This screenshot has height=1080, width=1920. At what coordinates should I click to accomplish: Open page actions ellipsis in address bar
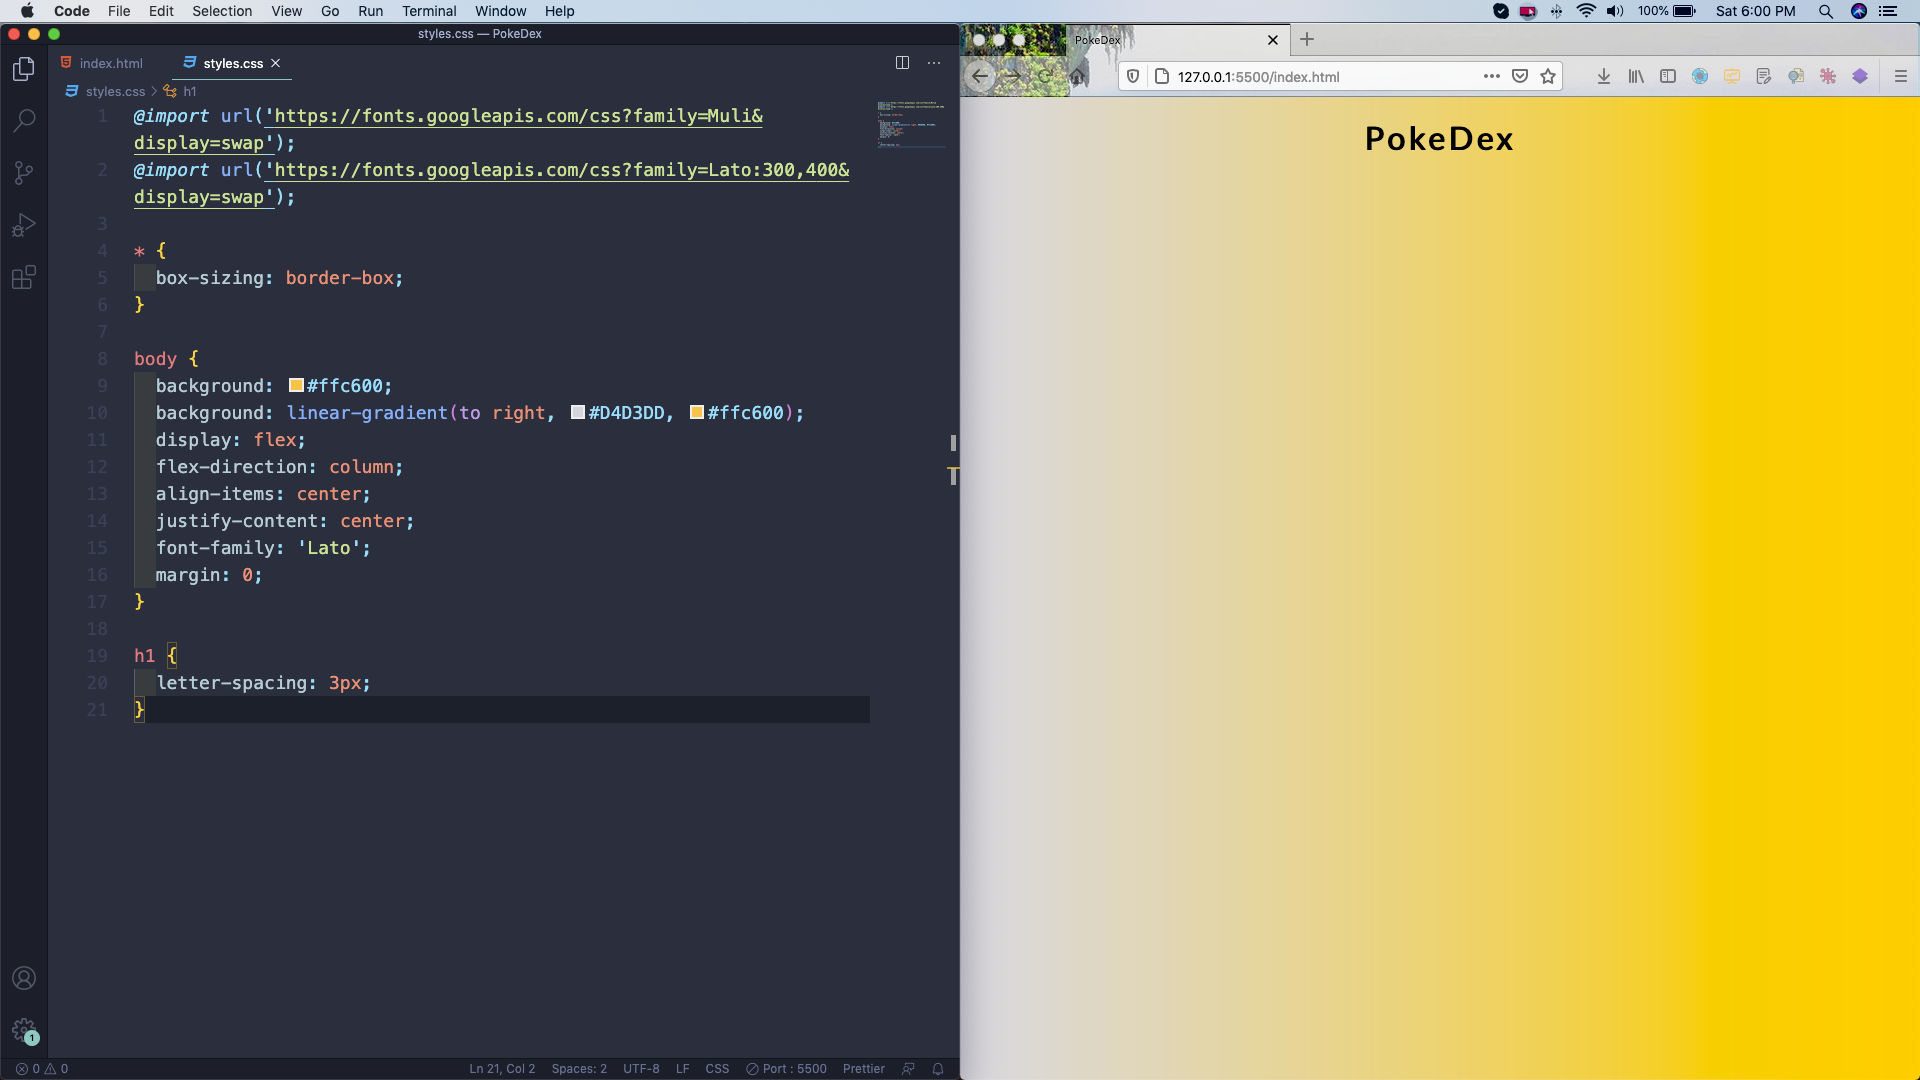tap(1492, 76)
